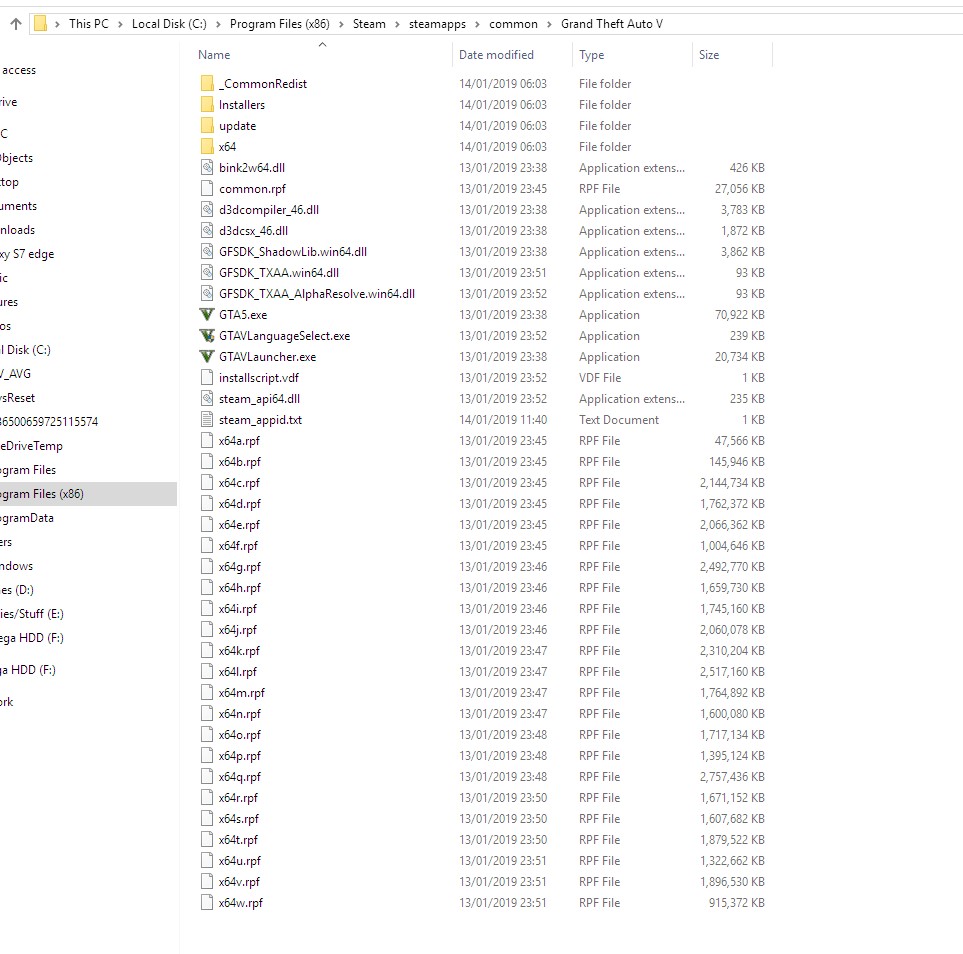Select x64e.rpf file name

pyautogui.click(x=239, y=525)
